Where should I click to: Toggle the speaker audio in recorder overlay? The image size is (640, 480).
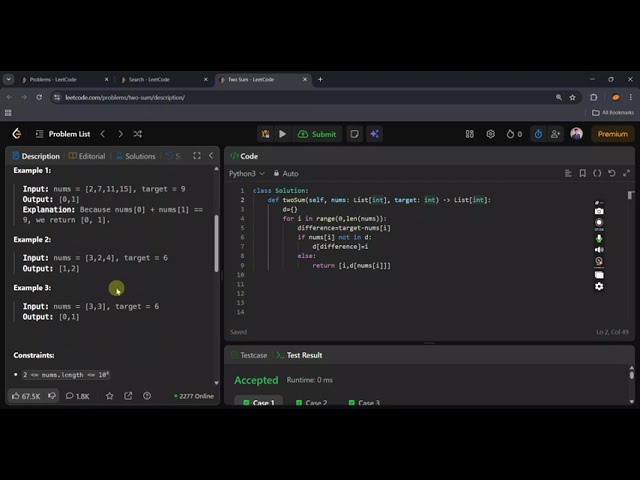pyautogui.click(x=599, y=250)
